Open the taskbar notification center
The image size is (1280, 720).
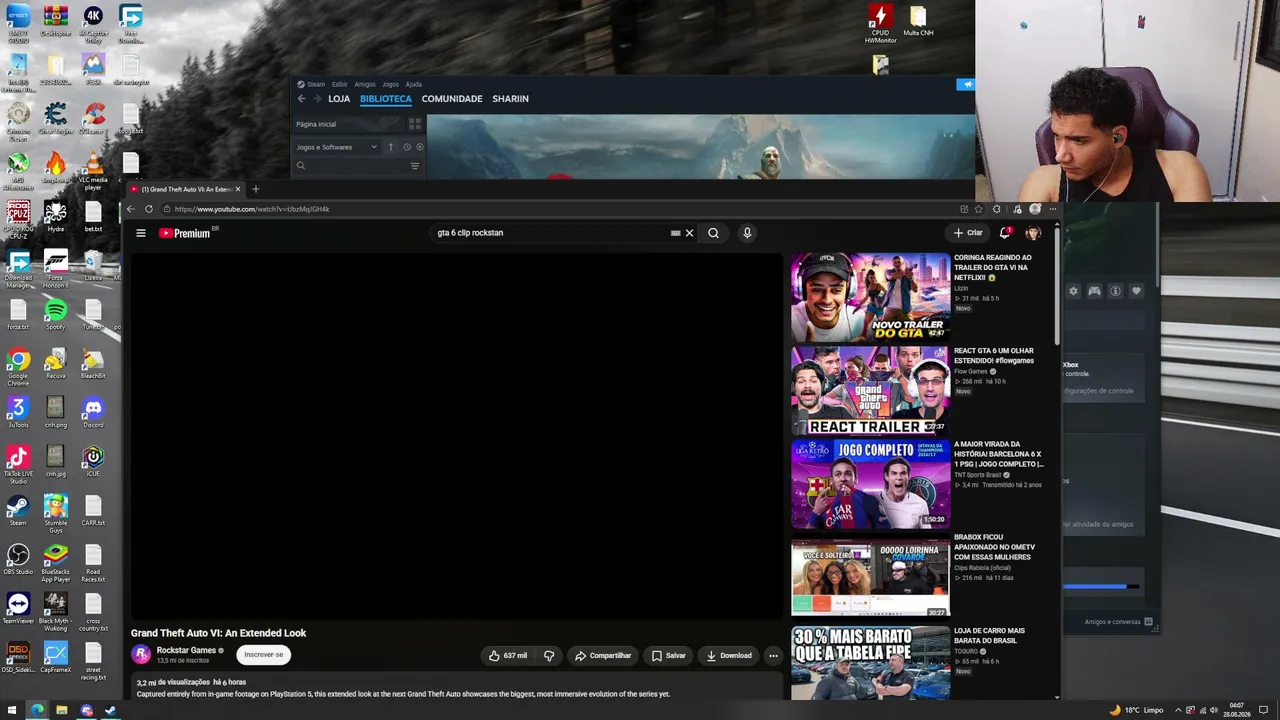pos(1263,711)
